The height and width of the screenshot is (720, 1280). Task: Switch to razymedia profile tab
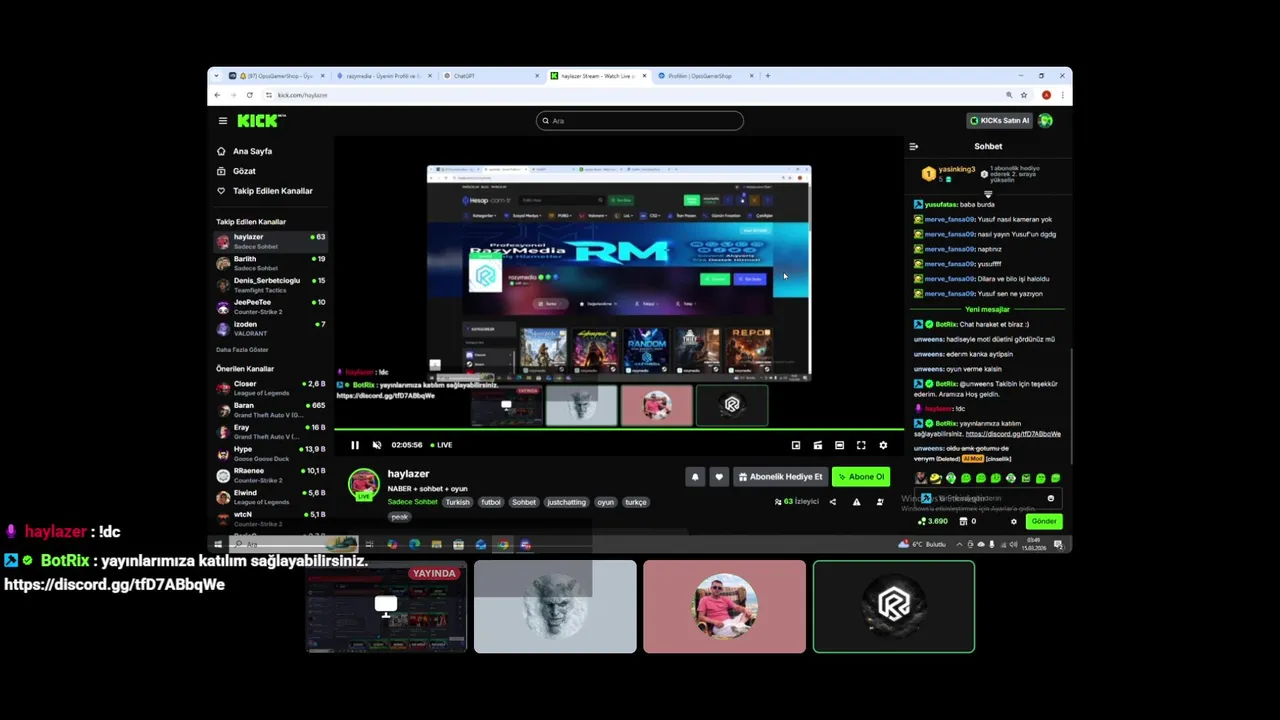point(383,76)
